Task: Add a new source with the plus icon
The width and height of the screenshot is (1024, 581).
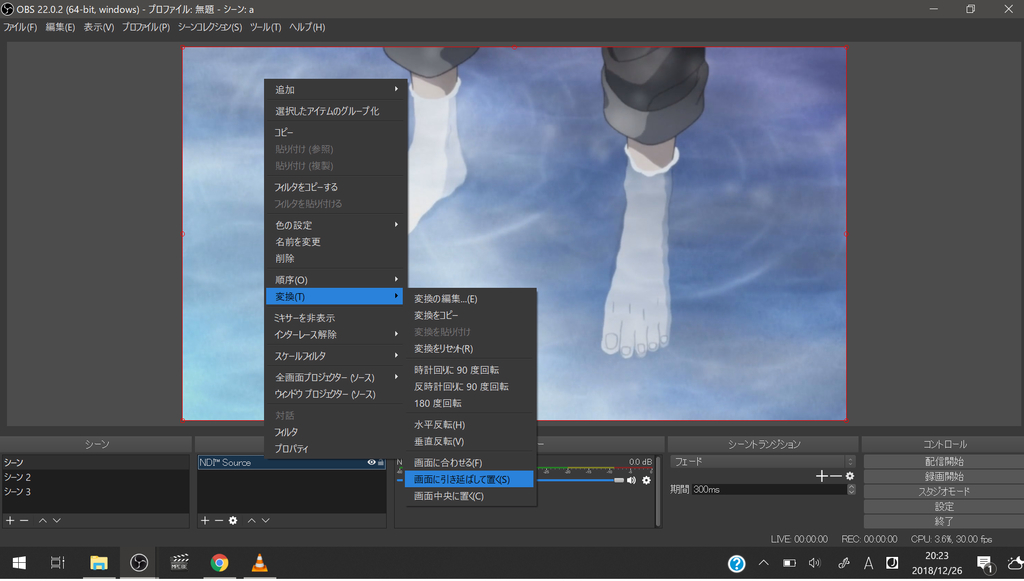Action: 205,520
